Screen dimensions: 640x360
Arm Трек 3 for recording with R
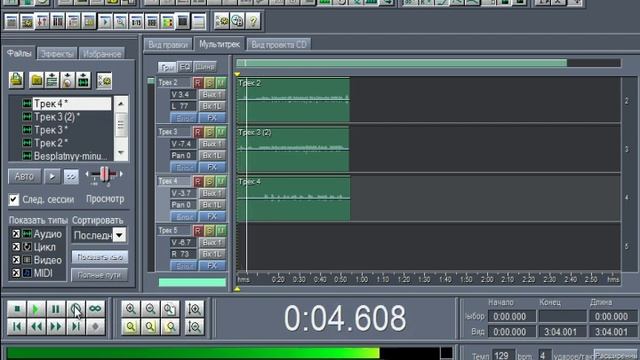pos(198,132)
